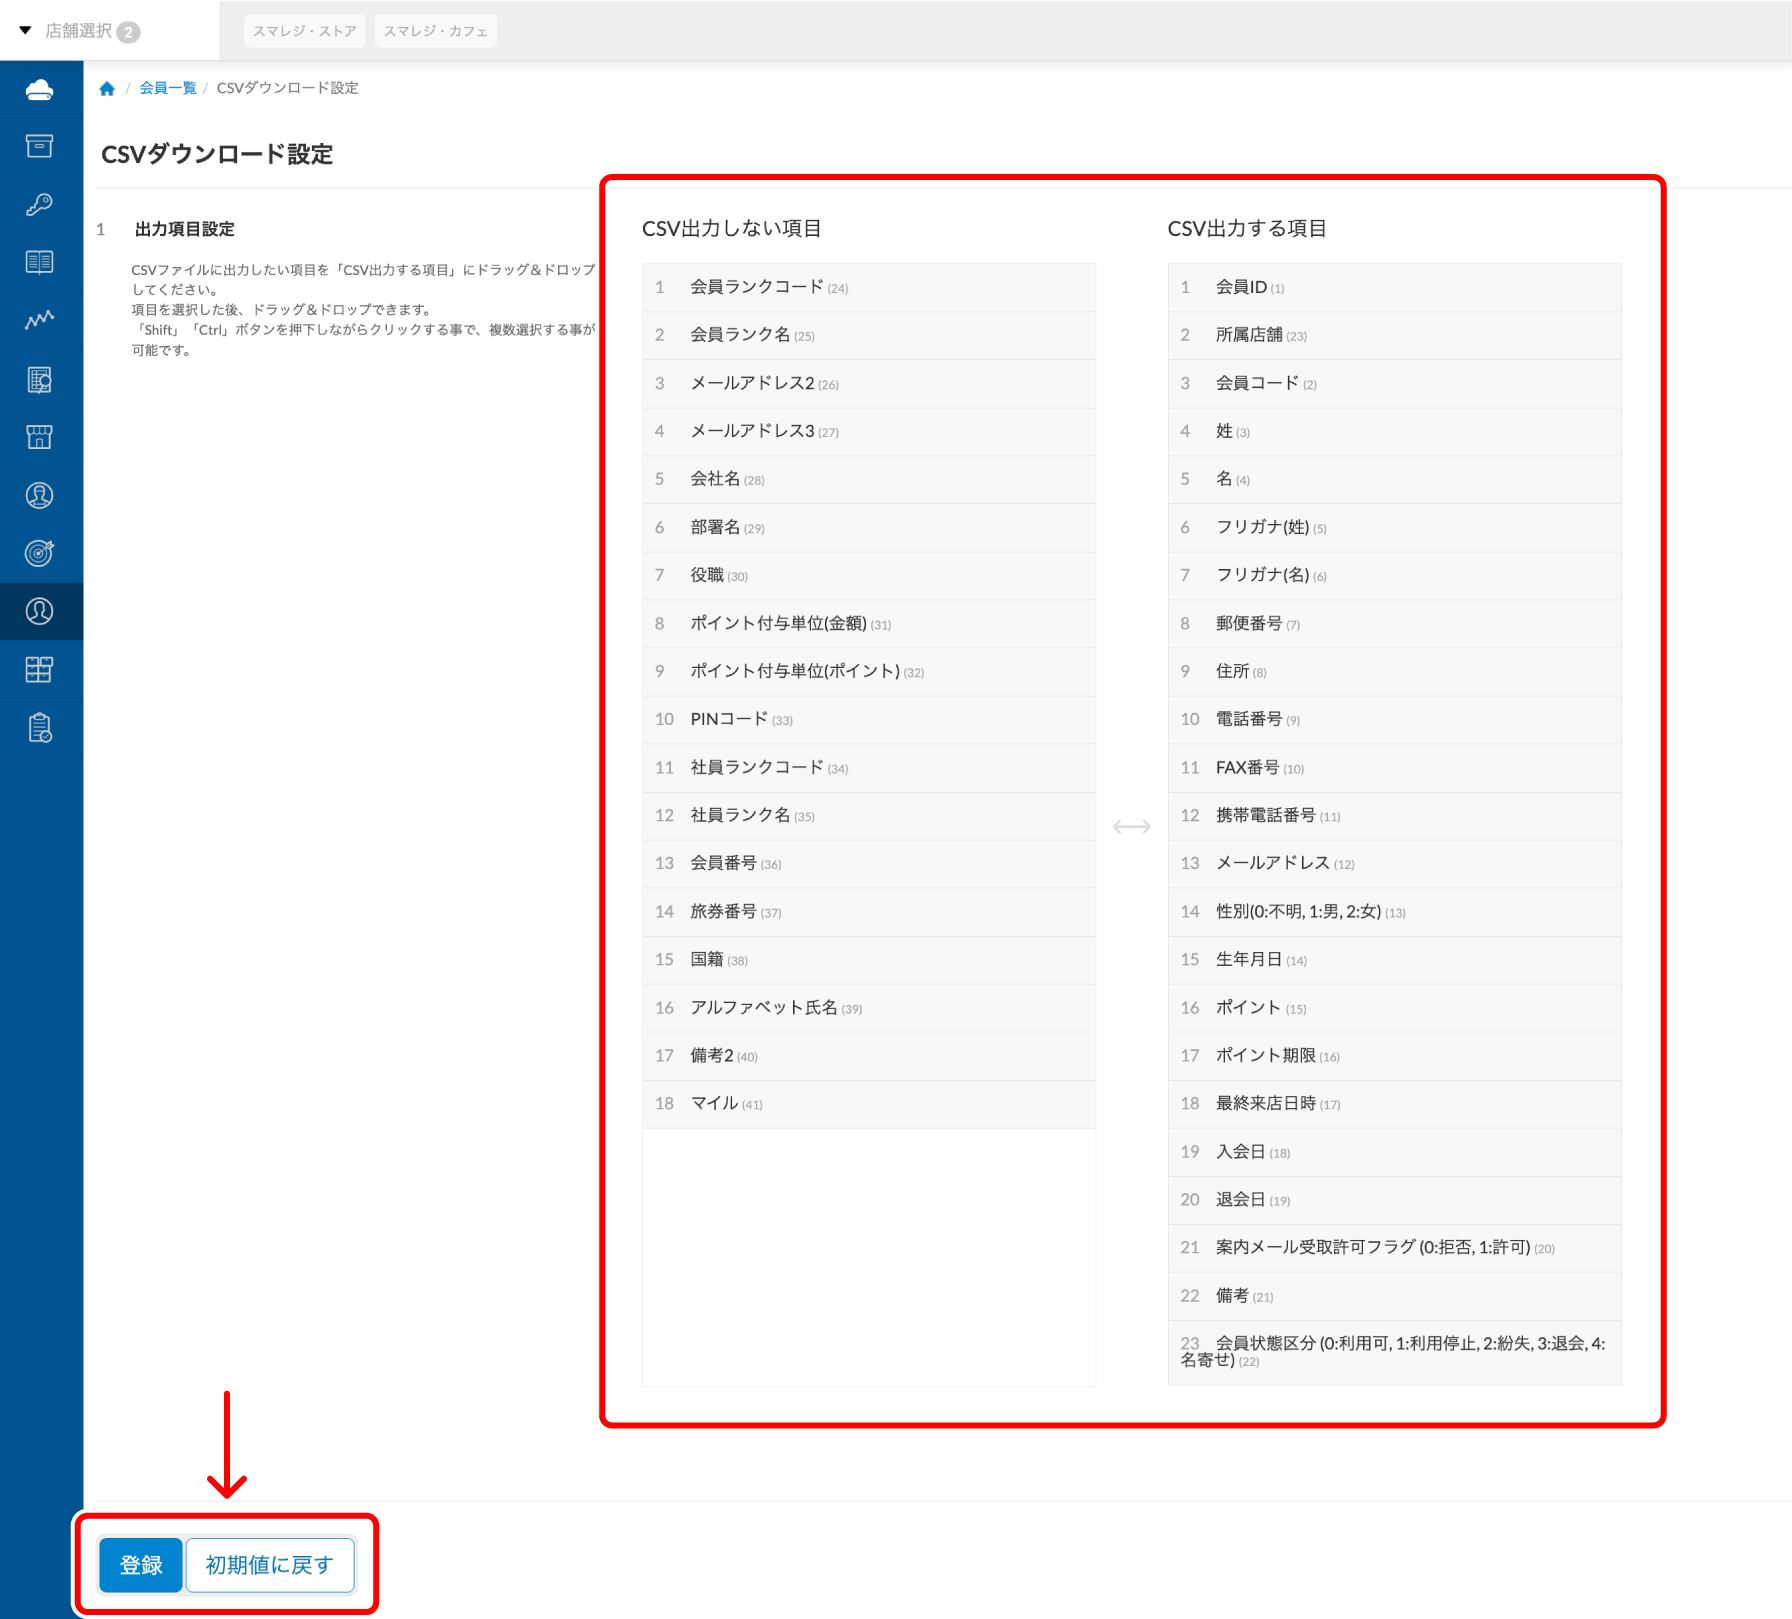
Task: Select 会員ランクコード in non-output list
Action: pyautogui.click(x=756, y=287)
